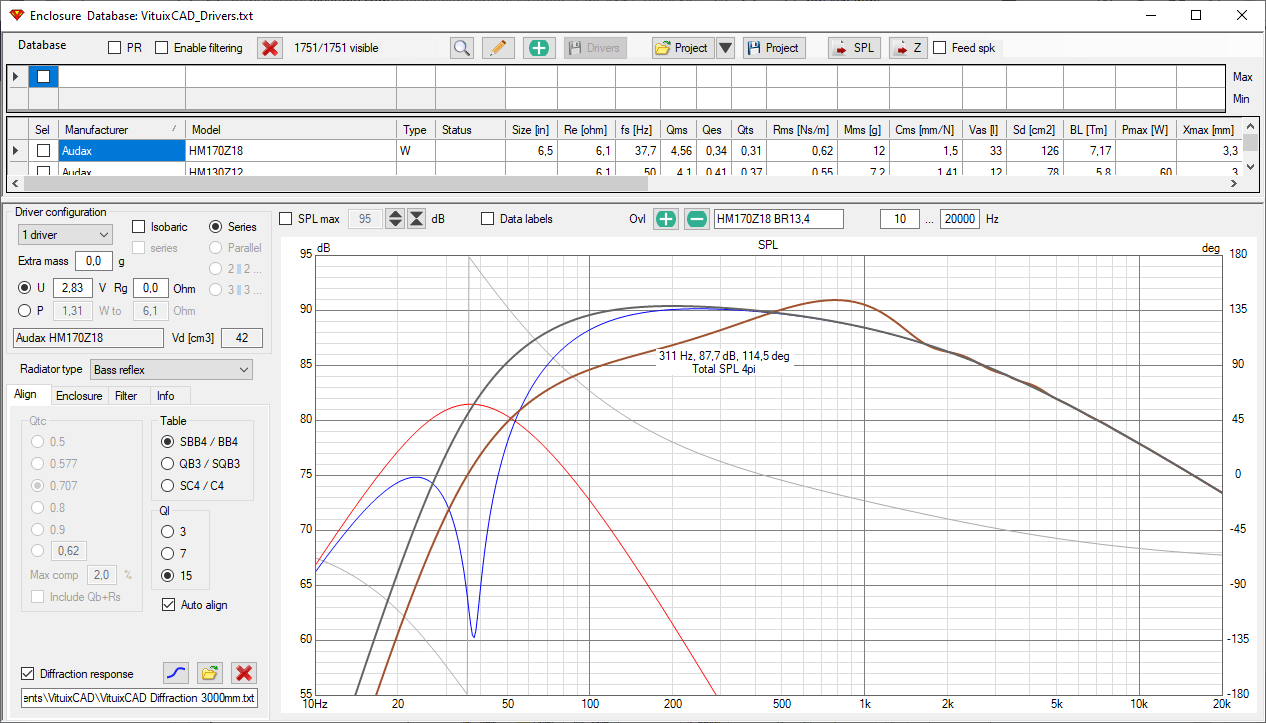Viewport: 1266px width, 723px height.
Task: Click the blue curve diffraction icon
Action: pyautogui.click(x=175, y=673)
